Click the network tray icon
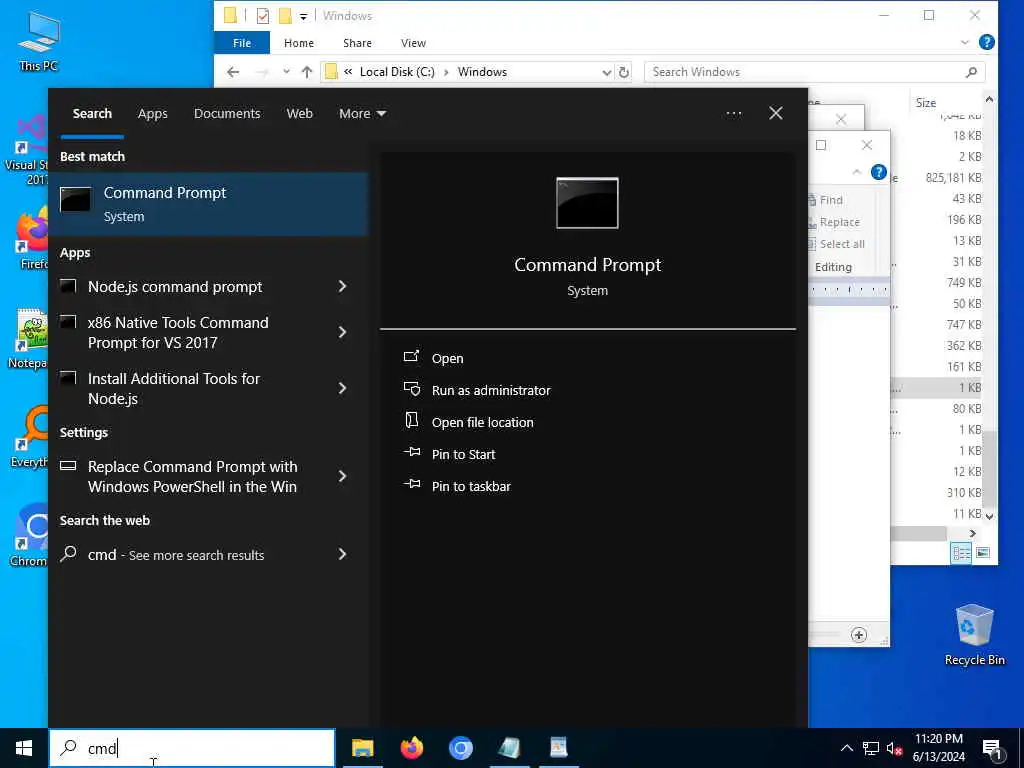The image size is (1024, 768). pos(871,748)
